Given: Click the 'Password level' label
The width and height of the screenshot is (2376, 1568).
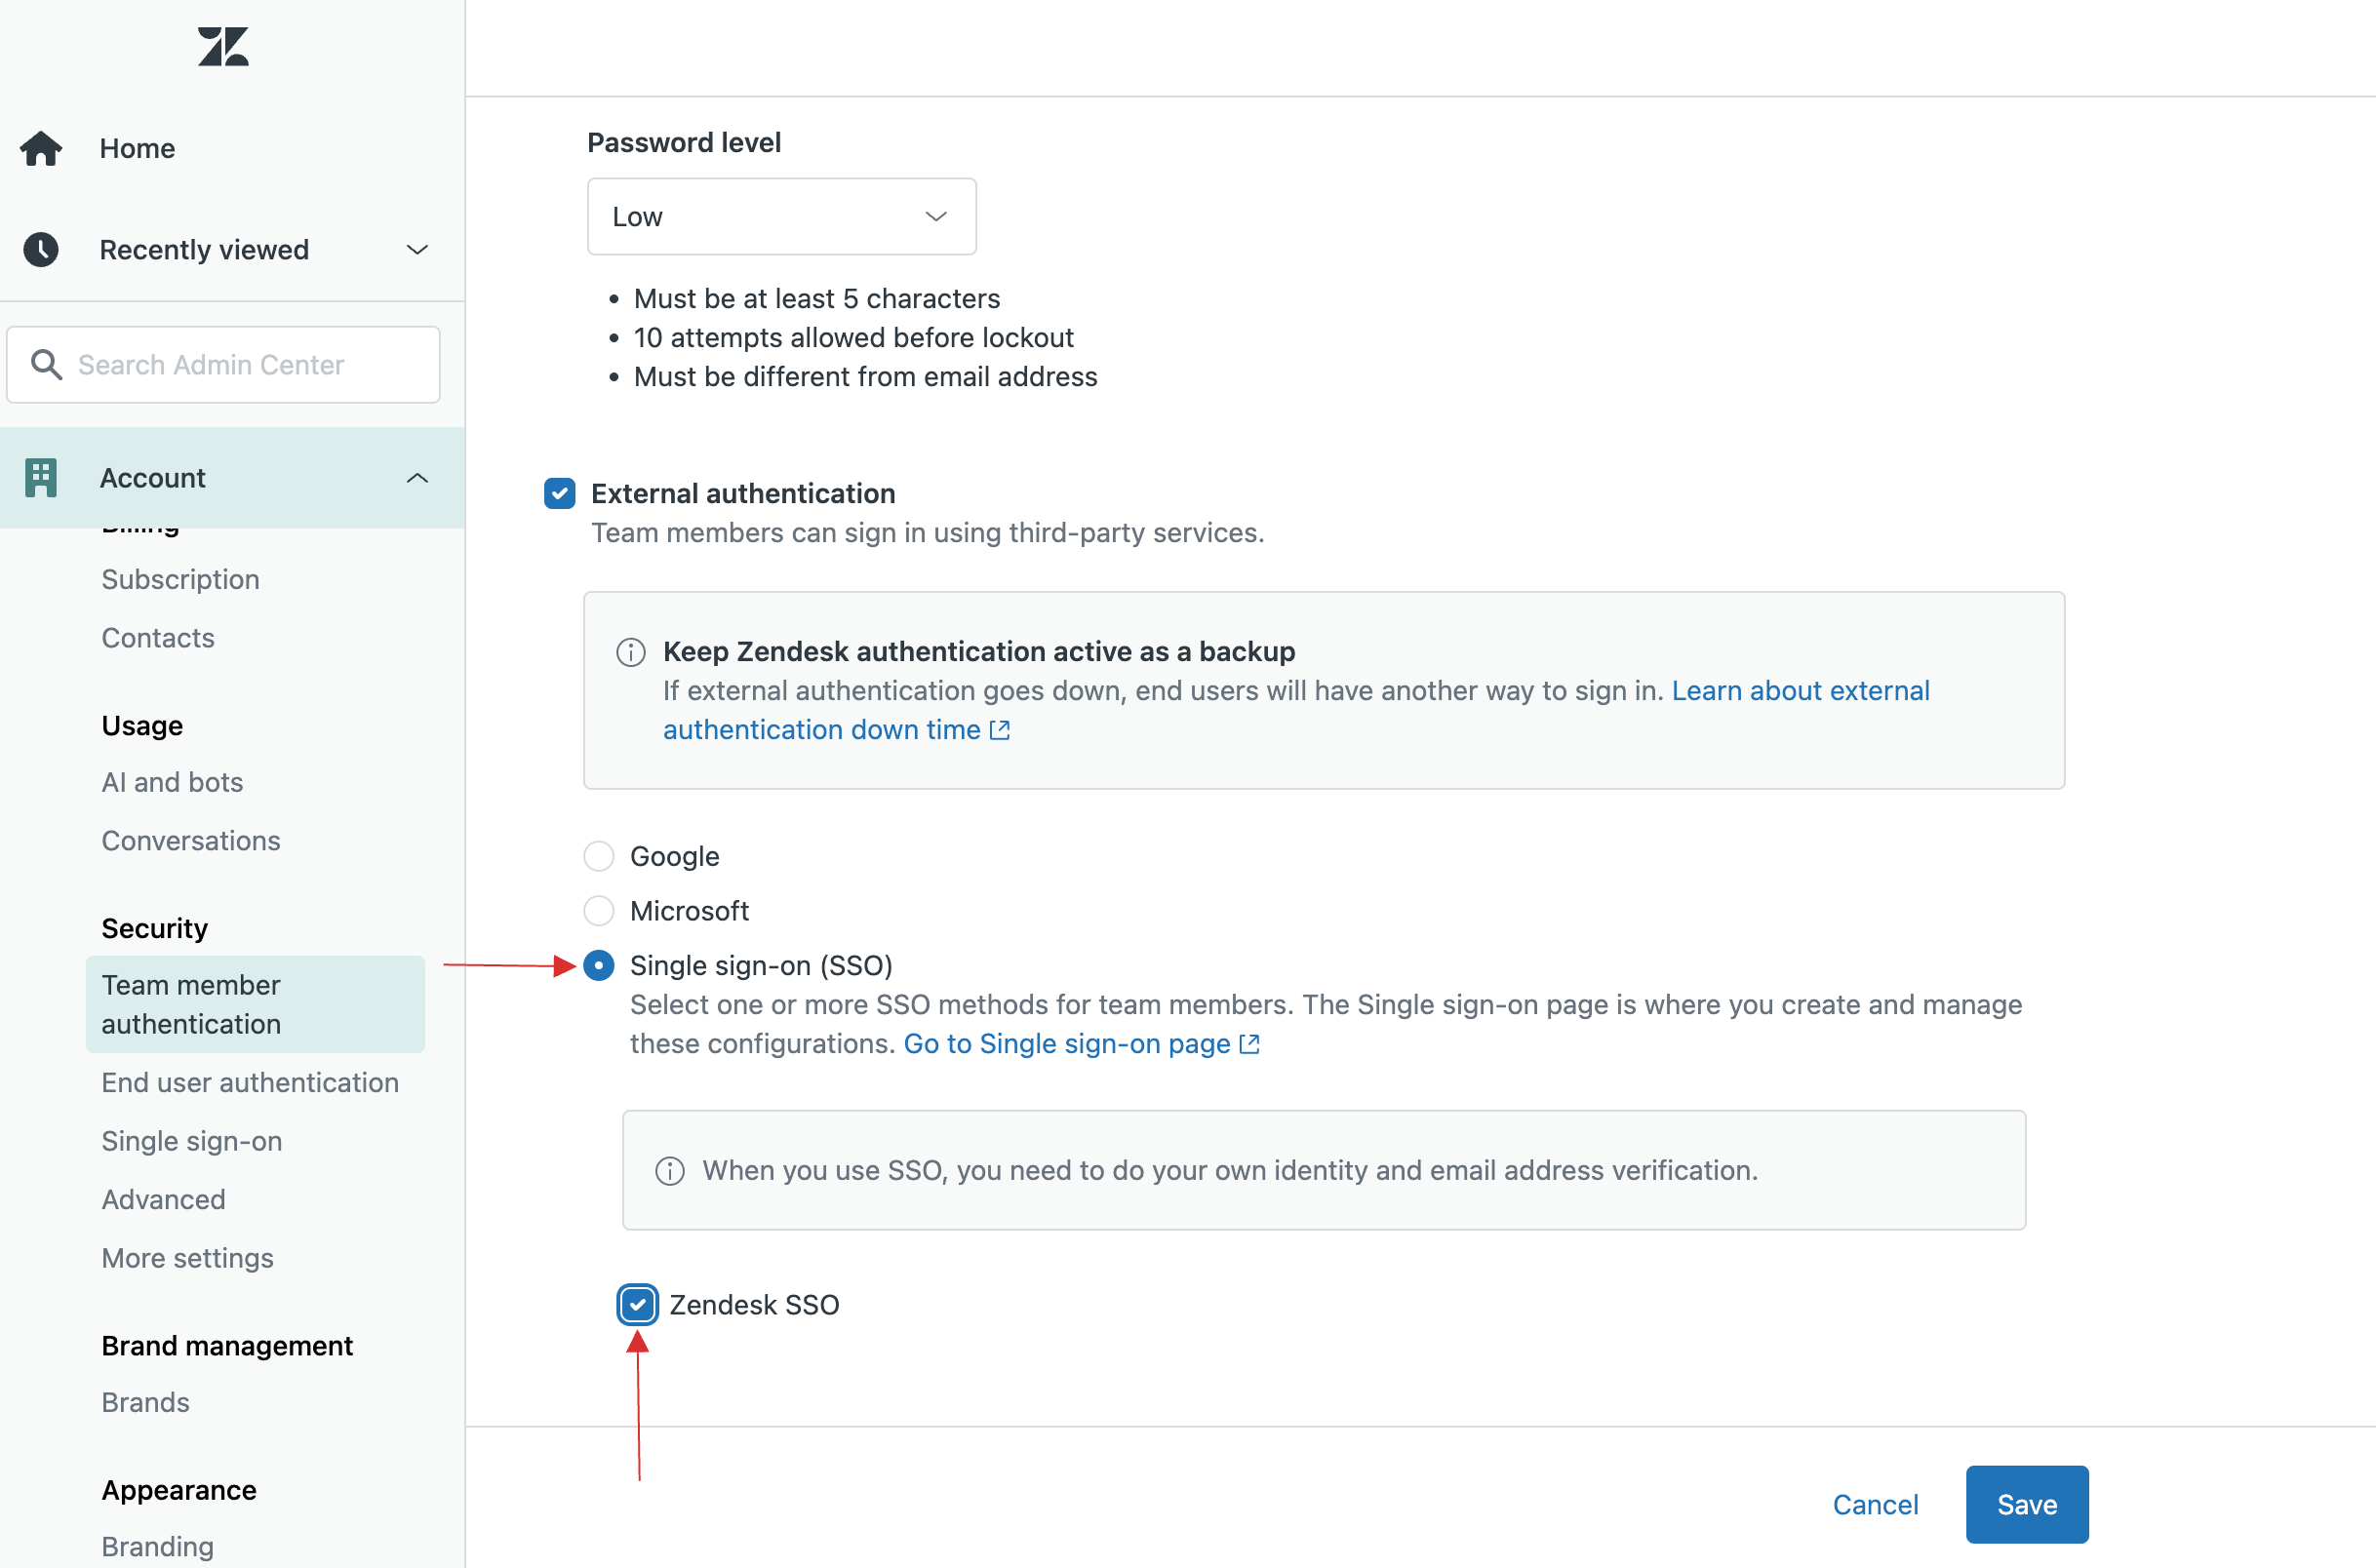Looking at the screenshot, I should point(684,143).
